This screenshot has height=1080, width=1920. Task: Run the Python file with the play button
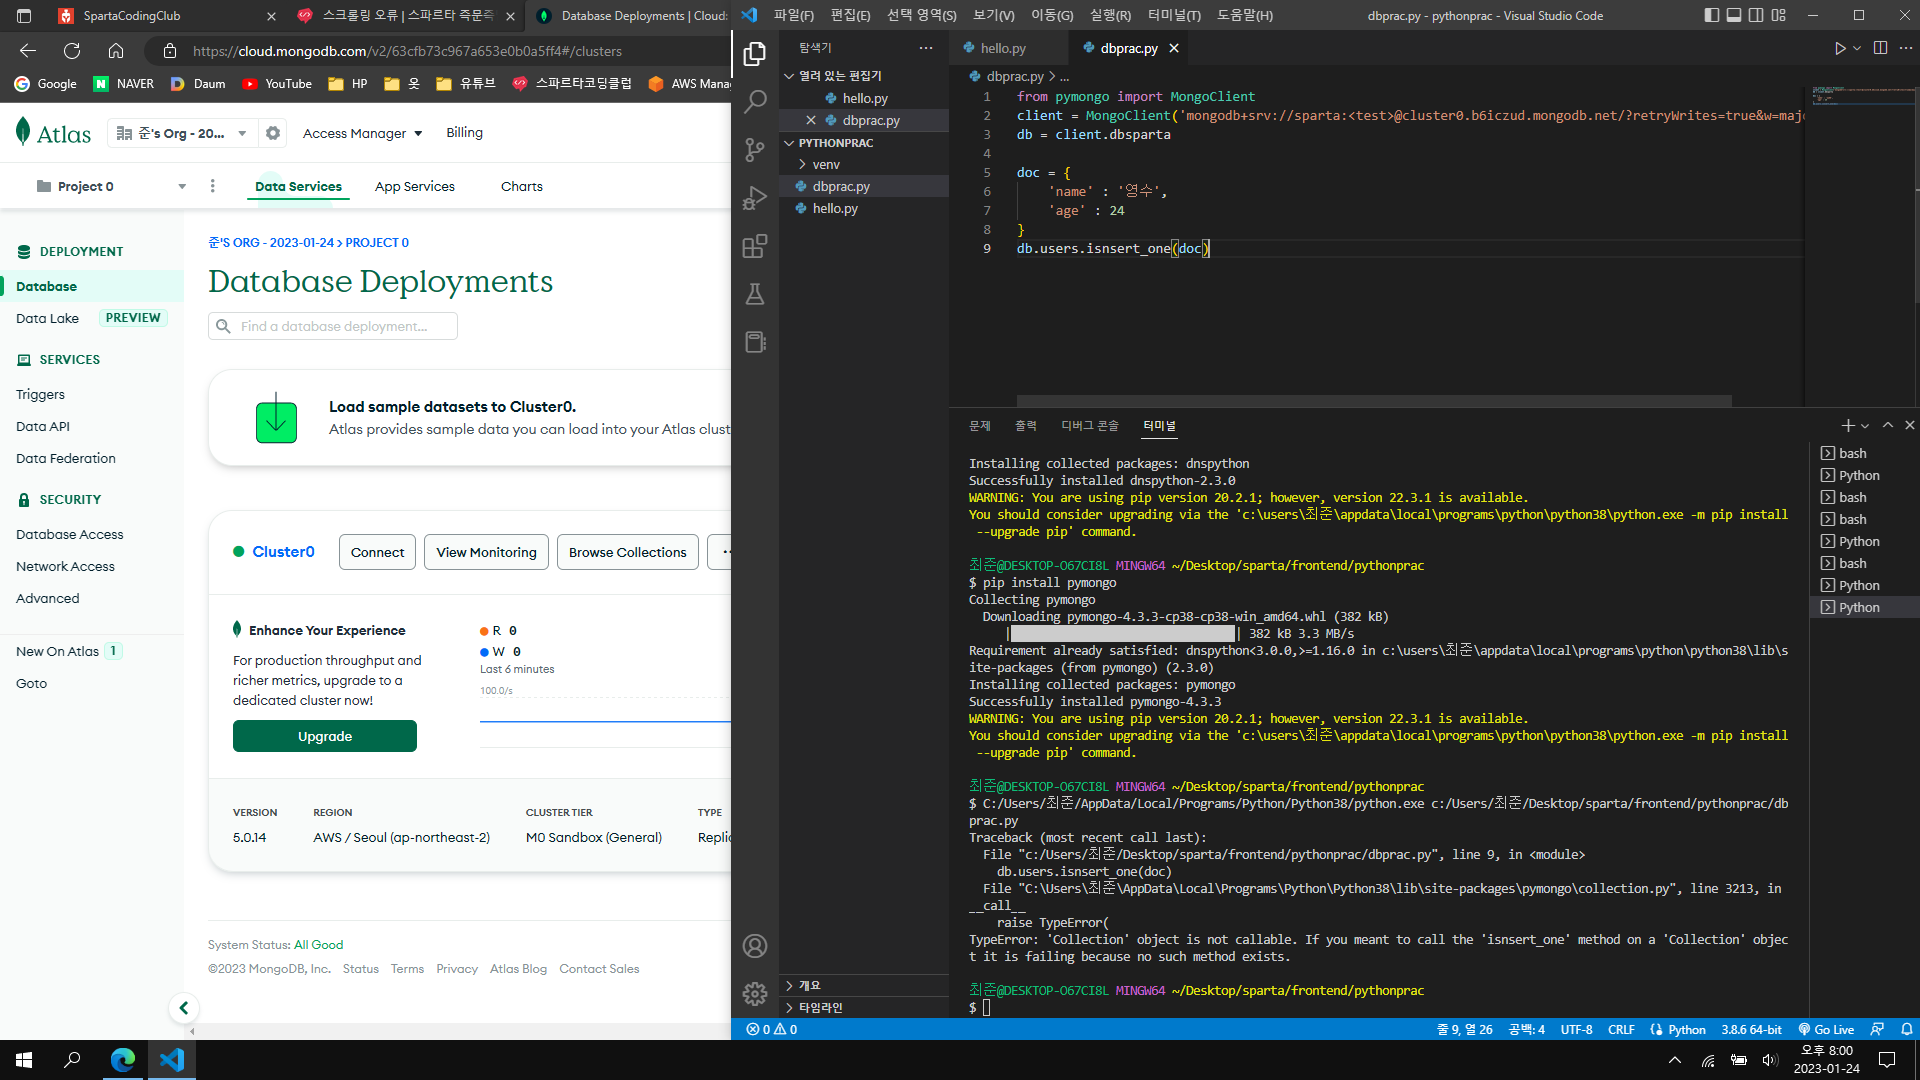1839,48
